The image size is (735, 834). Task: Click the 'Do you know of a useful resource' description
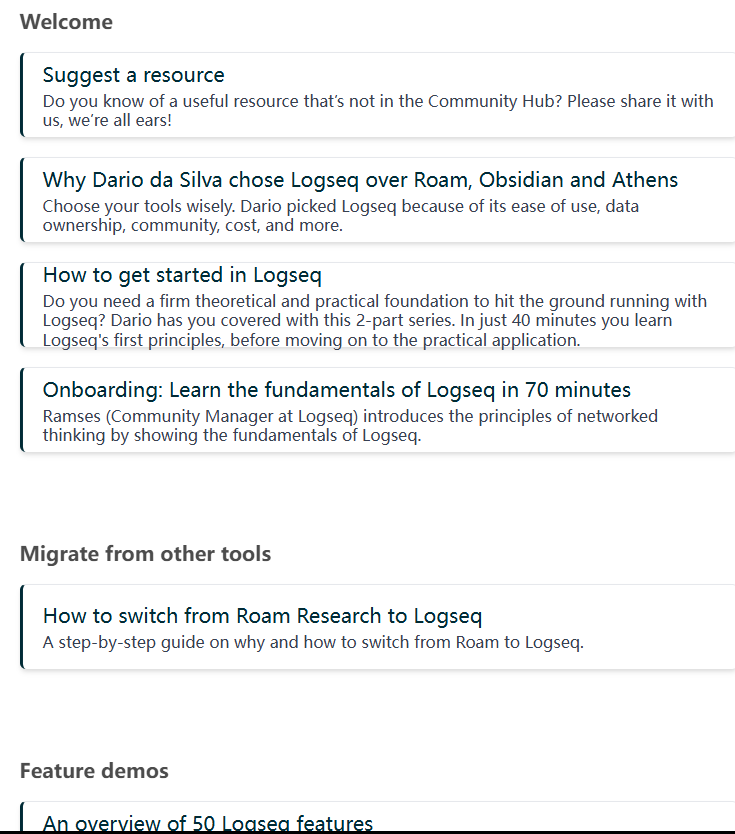tap(378, 110)
